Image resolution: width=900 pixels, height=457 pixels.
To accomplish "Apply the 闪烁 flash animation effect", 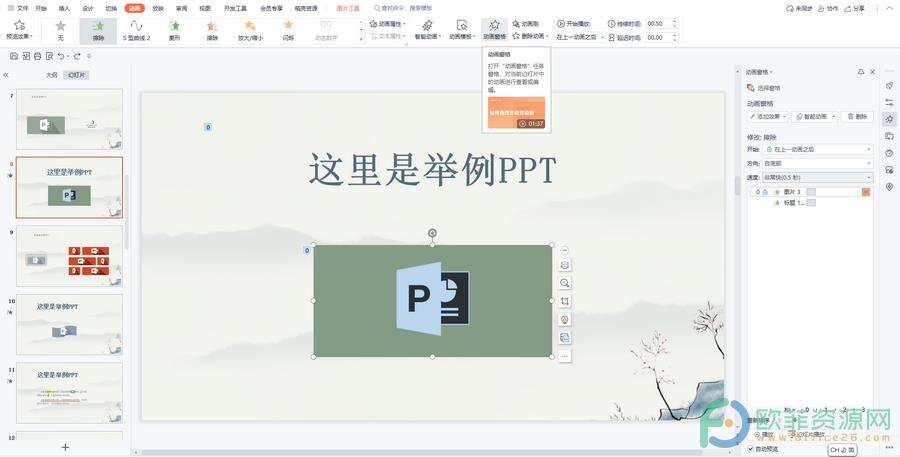I will (x=288, y=30).
